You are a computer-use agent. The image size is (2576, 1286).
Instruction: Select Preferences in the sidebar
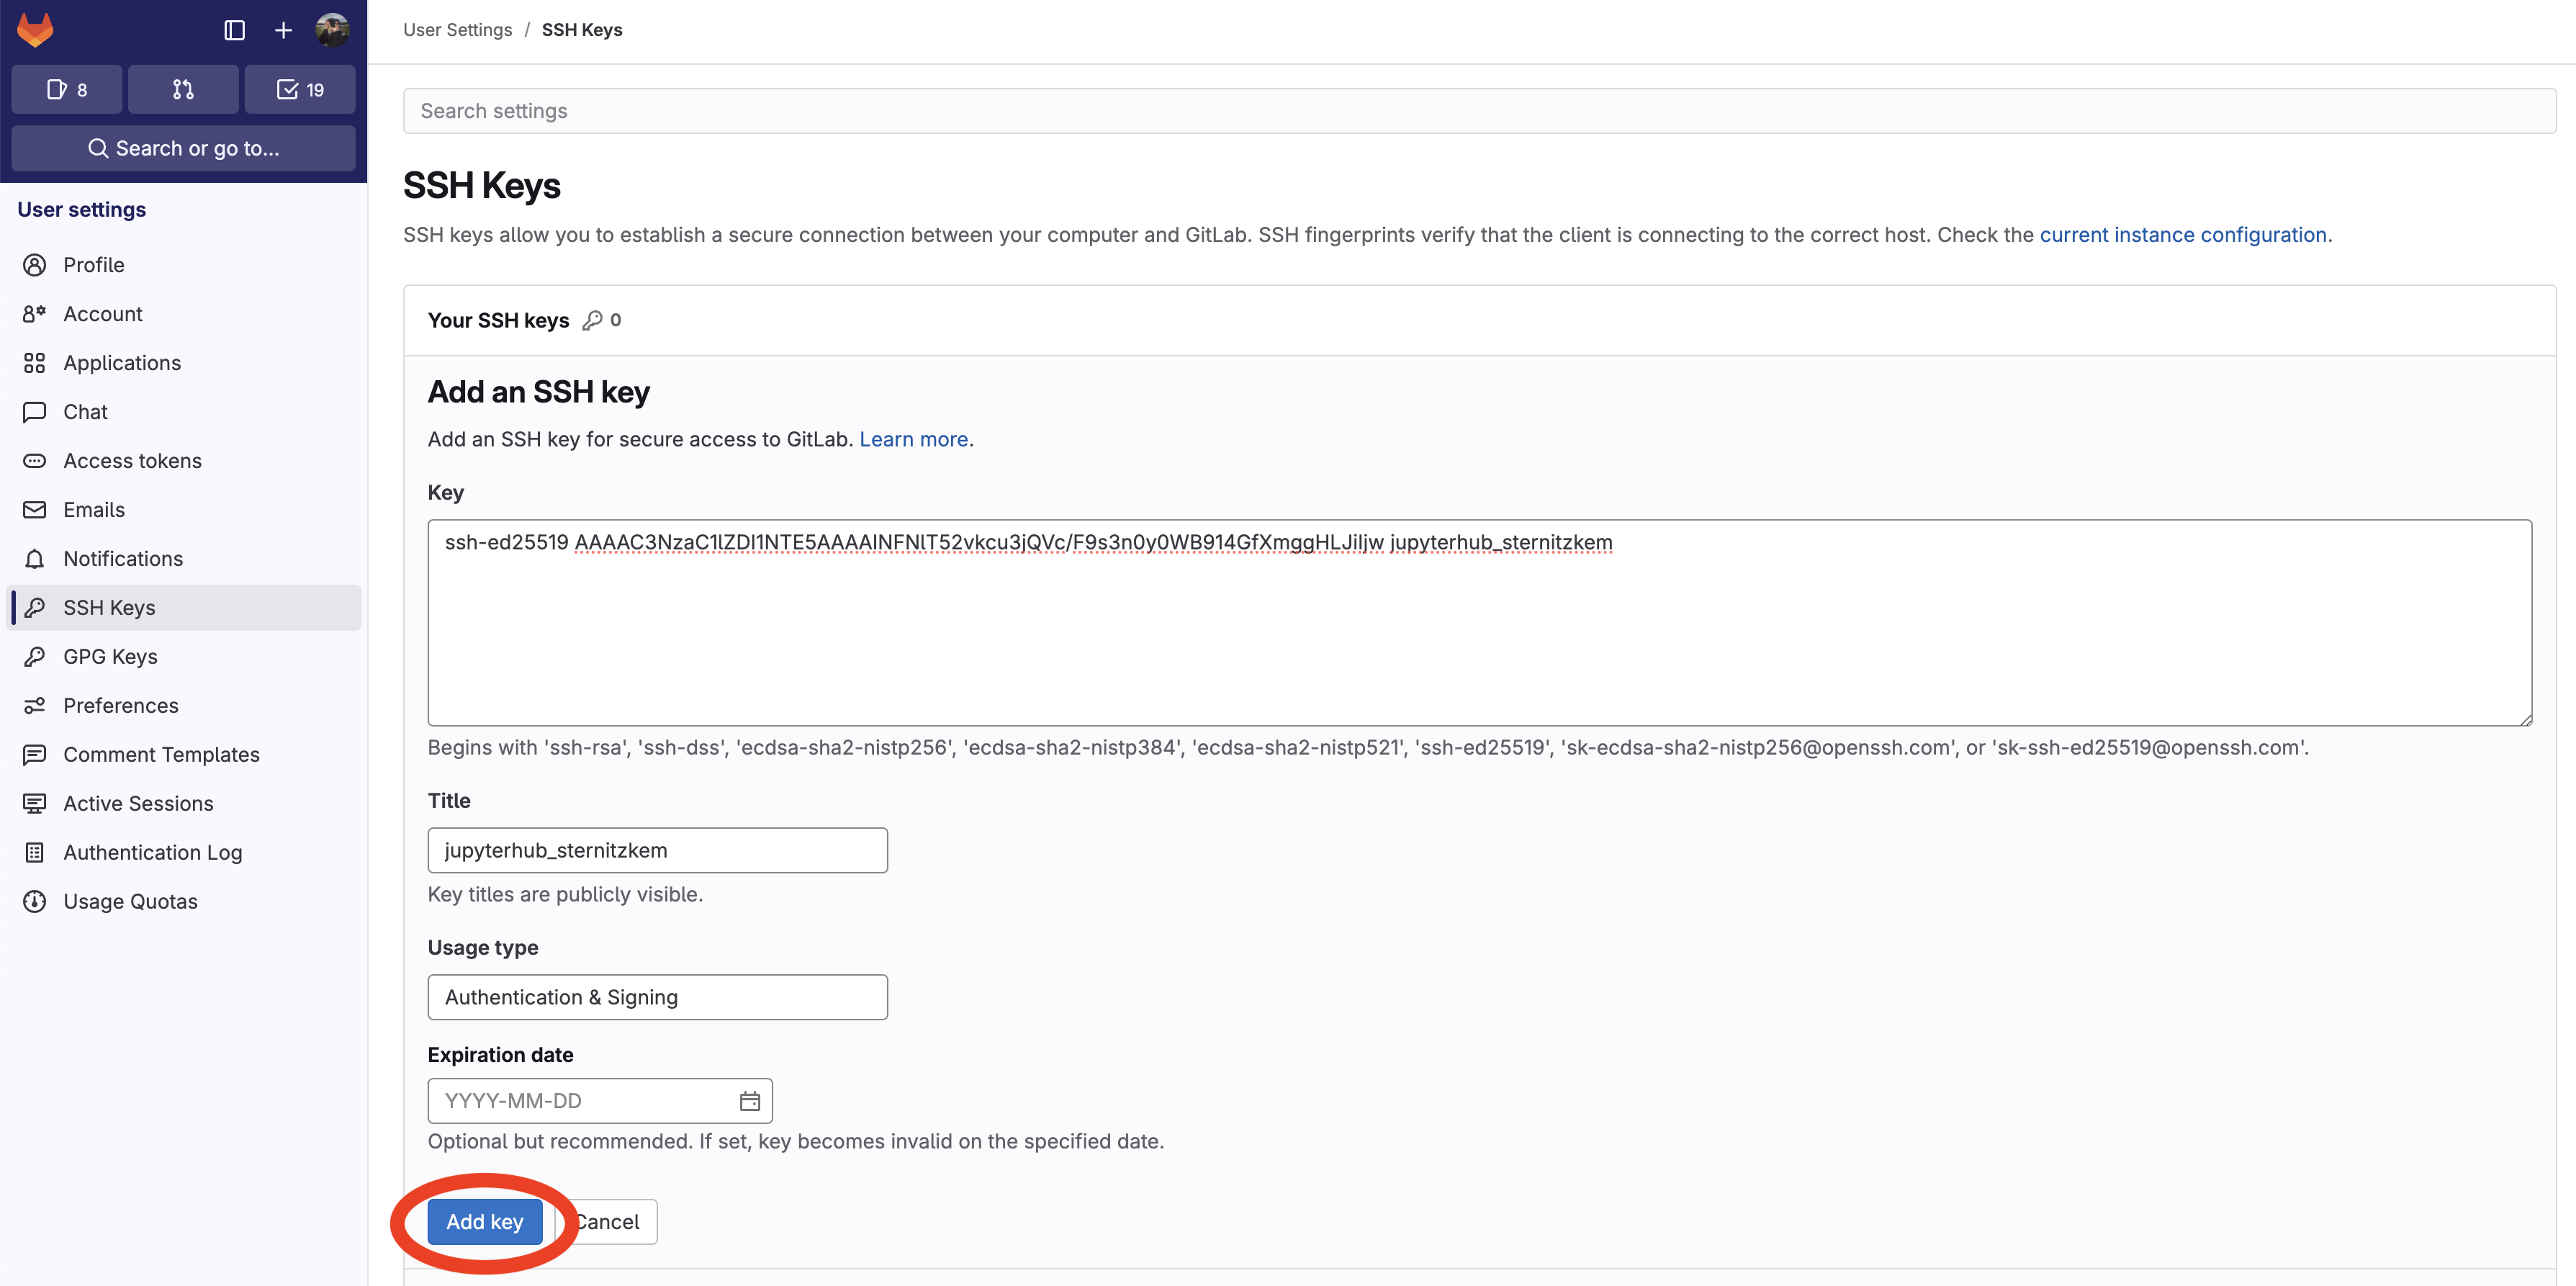(x=120, y=706)
